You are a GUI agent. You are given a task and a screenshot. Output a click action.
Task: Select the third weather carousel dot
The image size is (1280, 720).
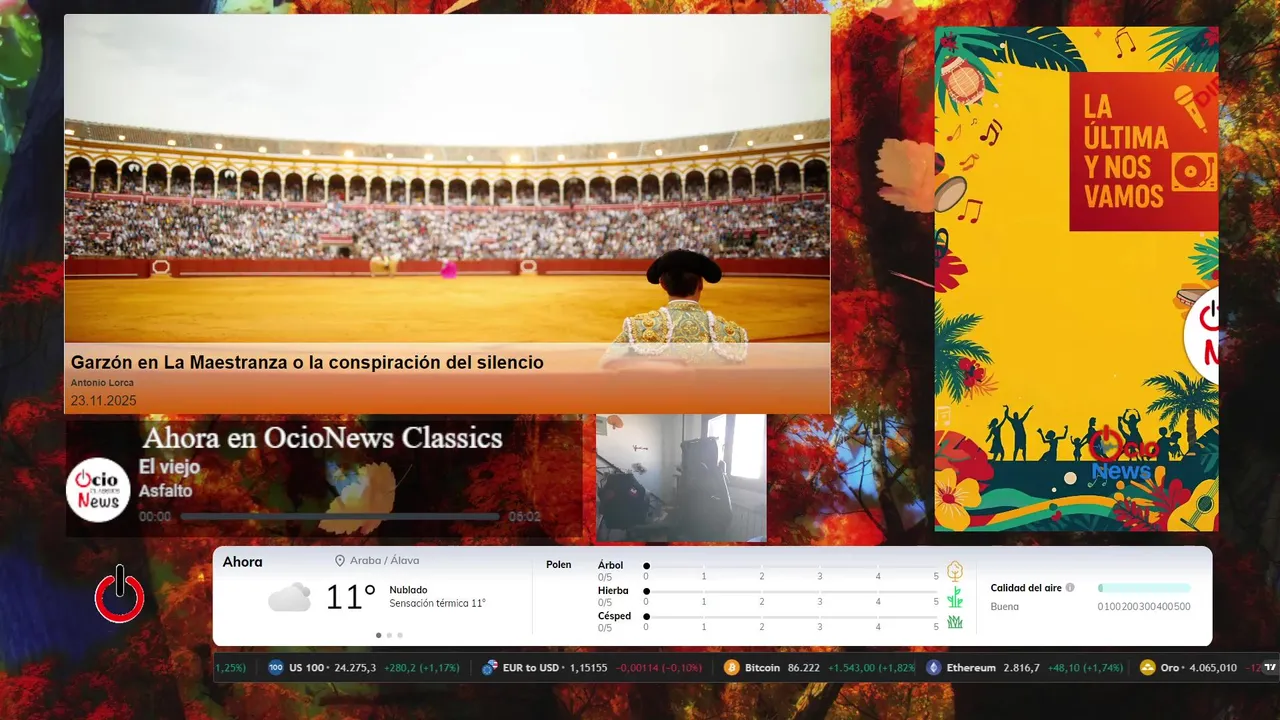pyautogui.click(x=400, y=635)
